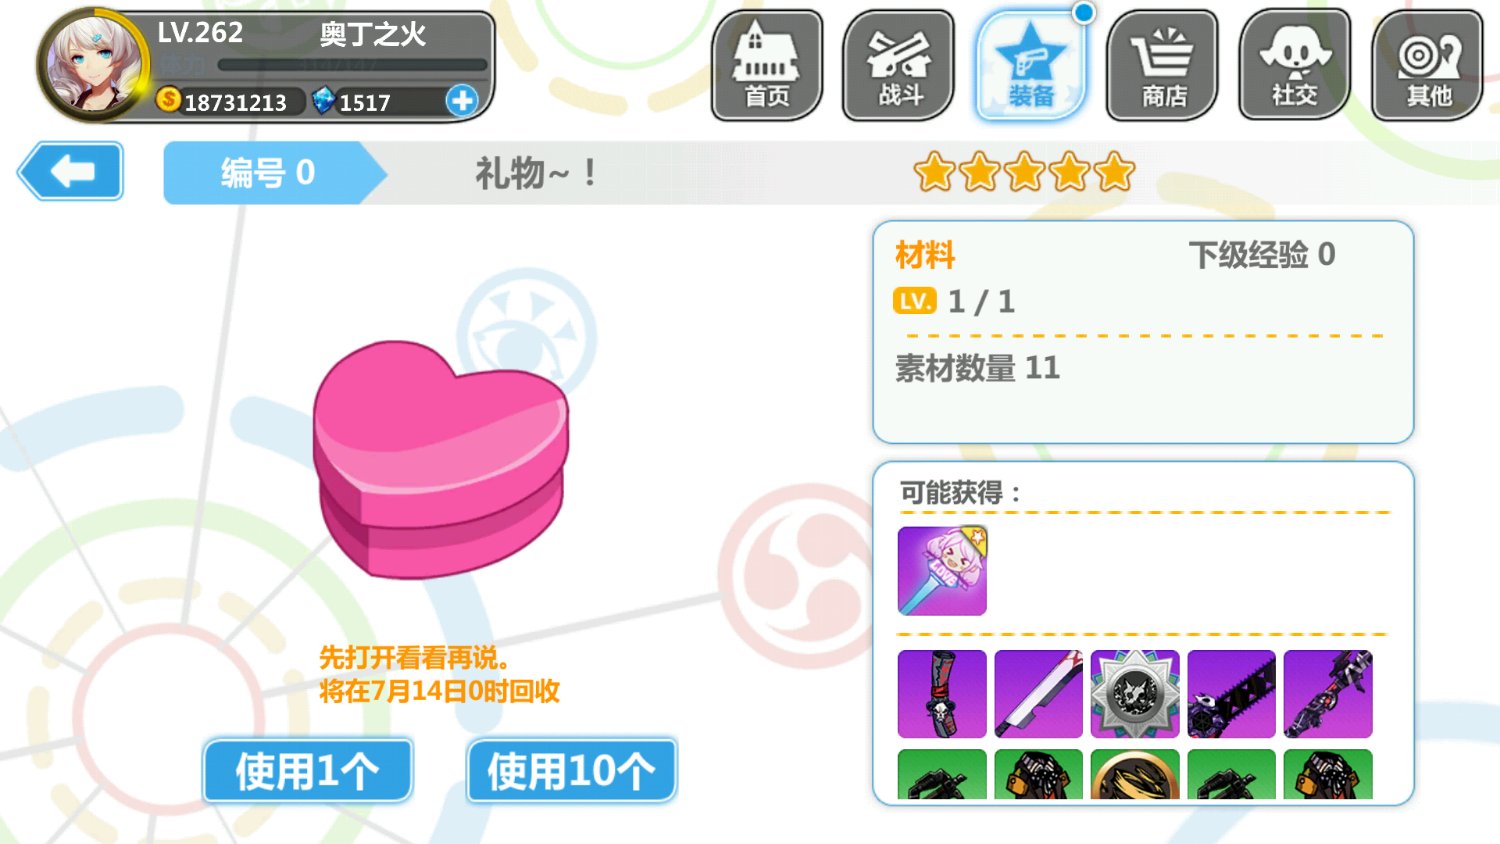1500x844 pixels.
Task: Go to the 战斗 battle tab
Action: [899, 66]
